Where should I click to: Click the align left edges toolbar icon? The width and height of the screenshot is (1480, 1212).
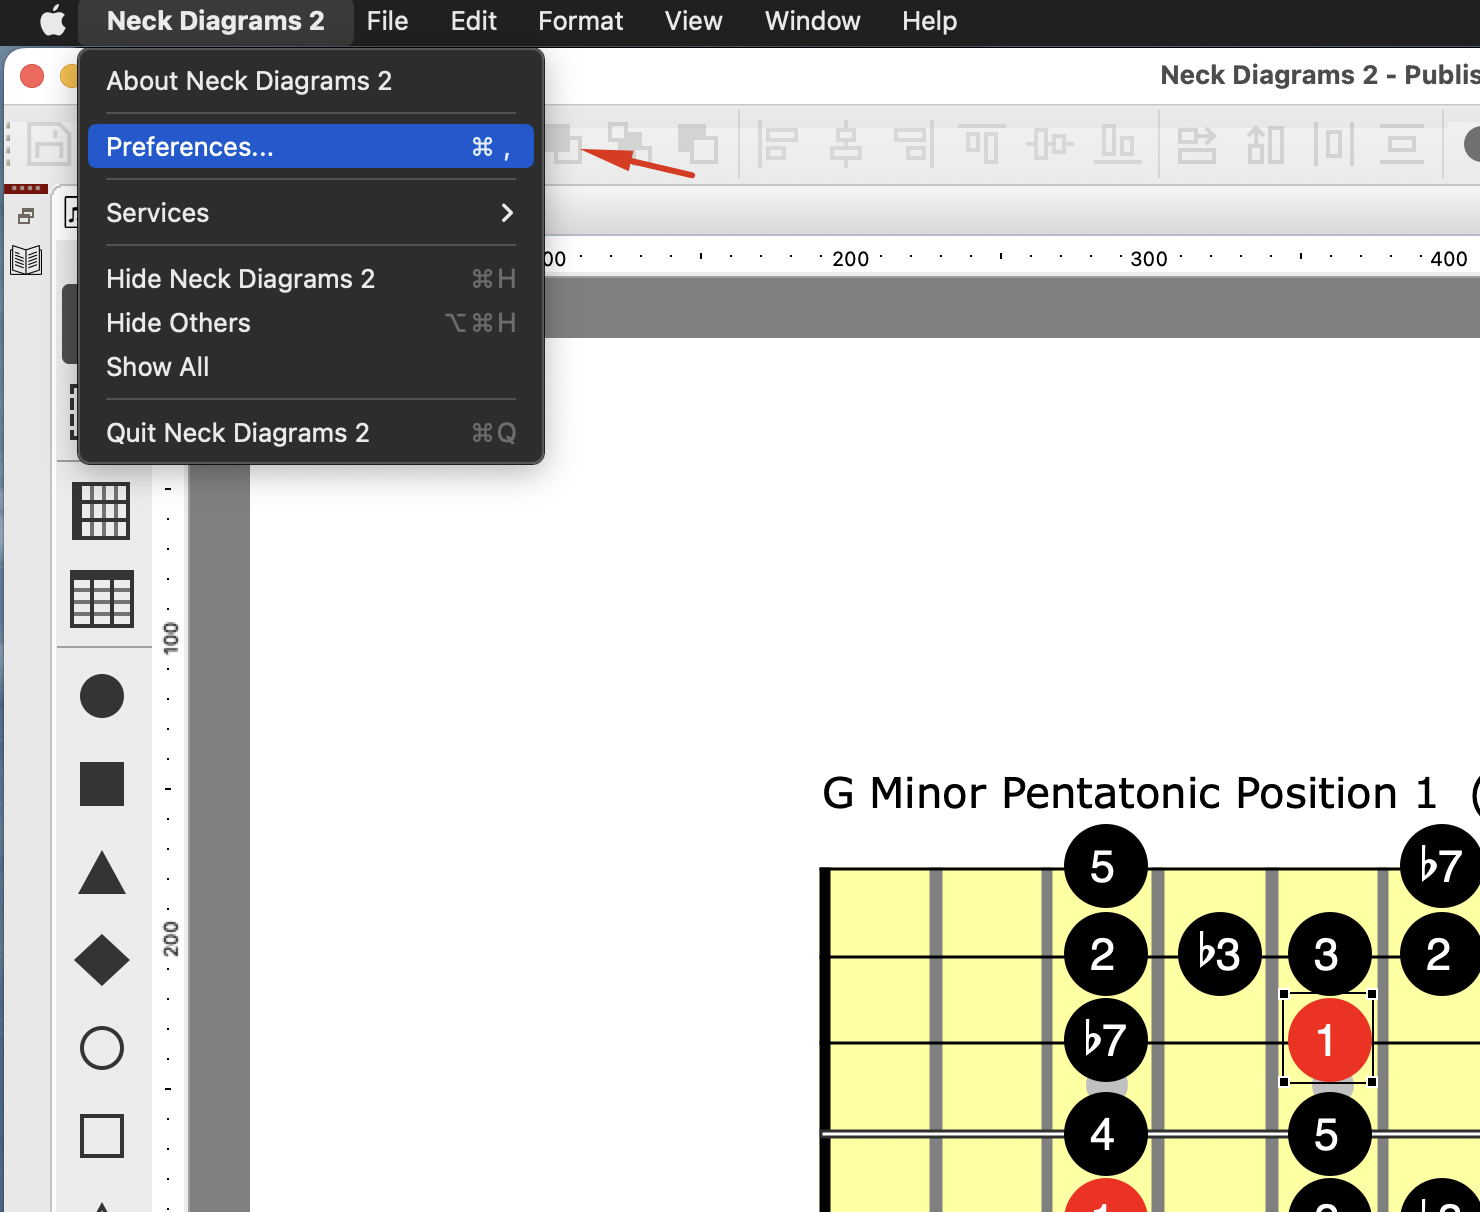[x=777, y=144]
